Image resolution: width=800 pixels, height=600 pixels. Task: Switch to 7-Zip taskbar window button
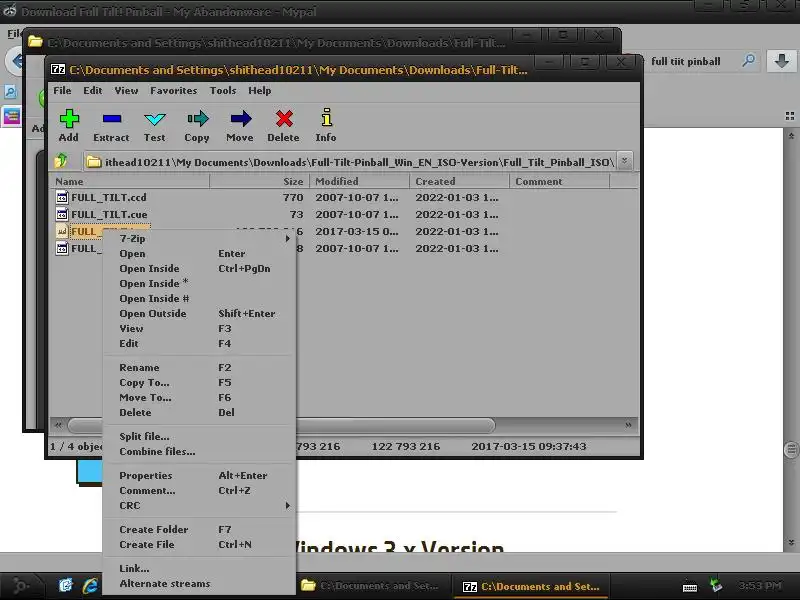tap(532, 586)
